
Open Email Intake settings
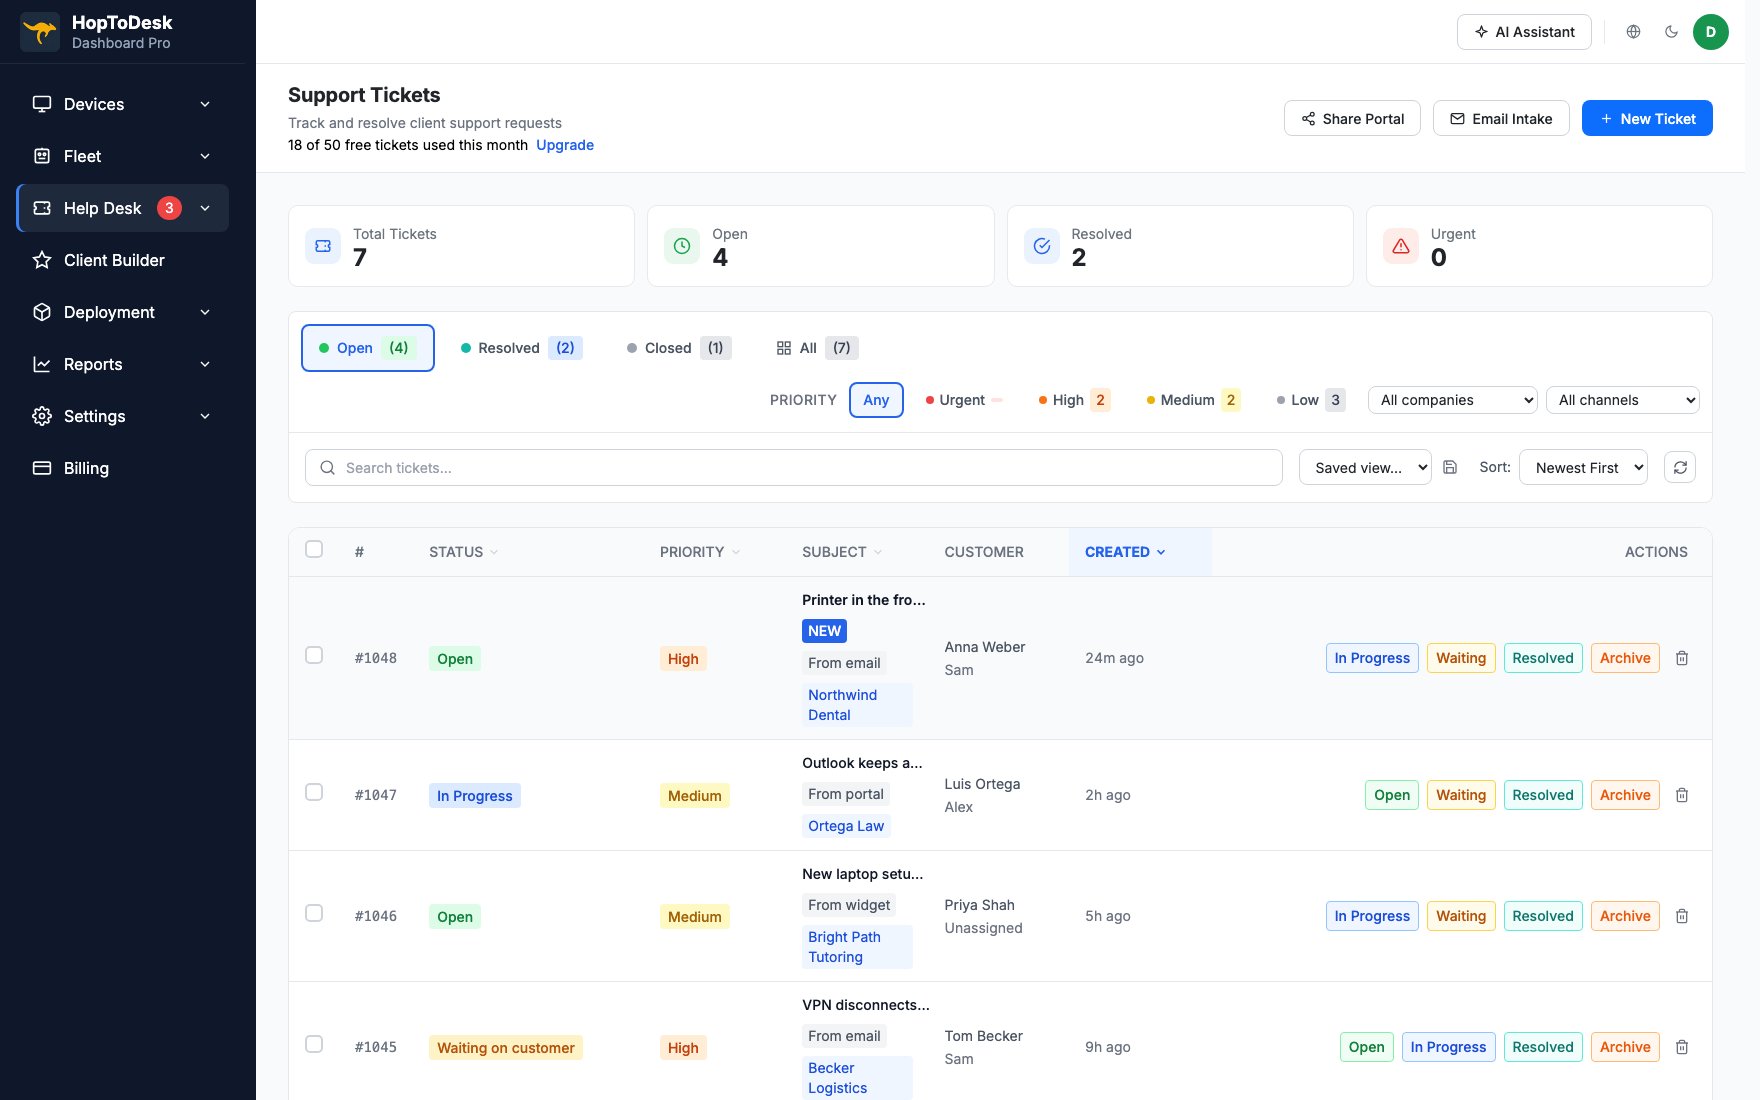tap(1501, 118)
